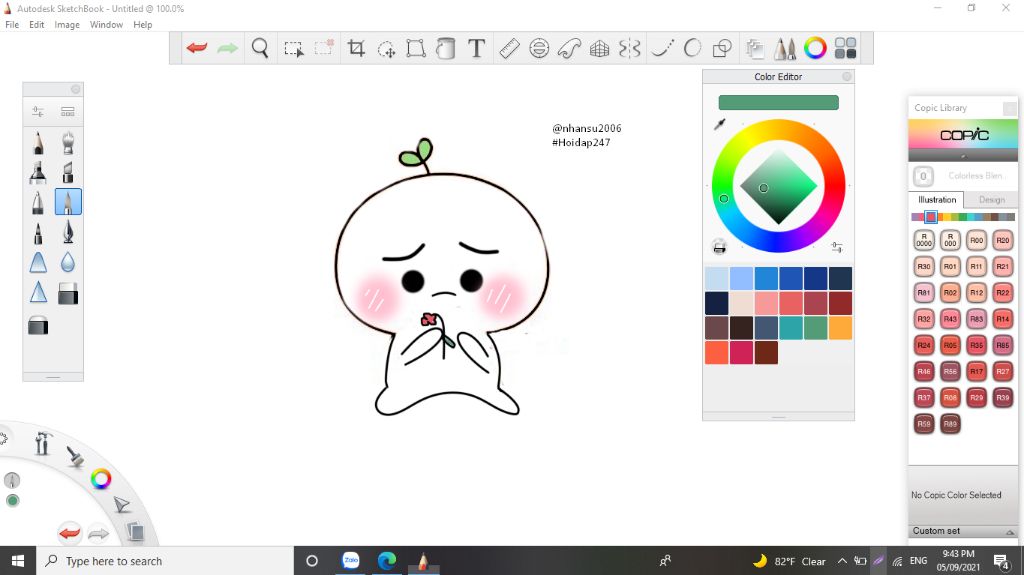Switch to the Illustration tab

point(936,200)
